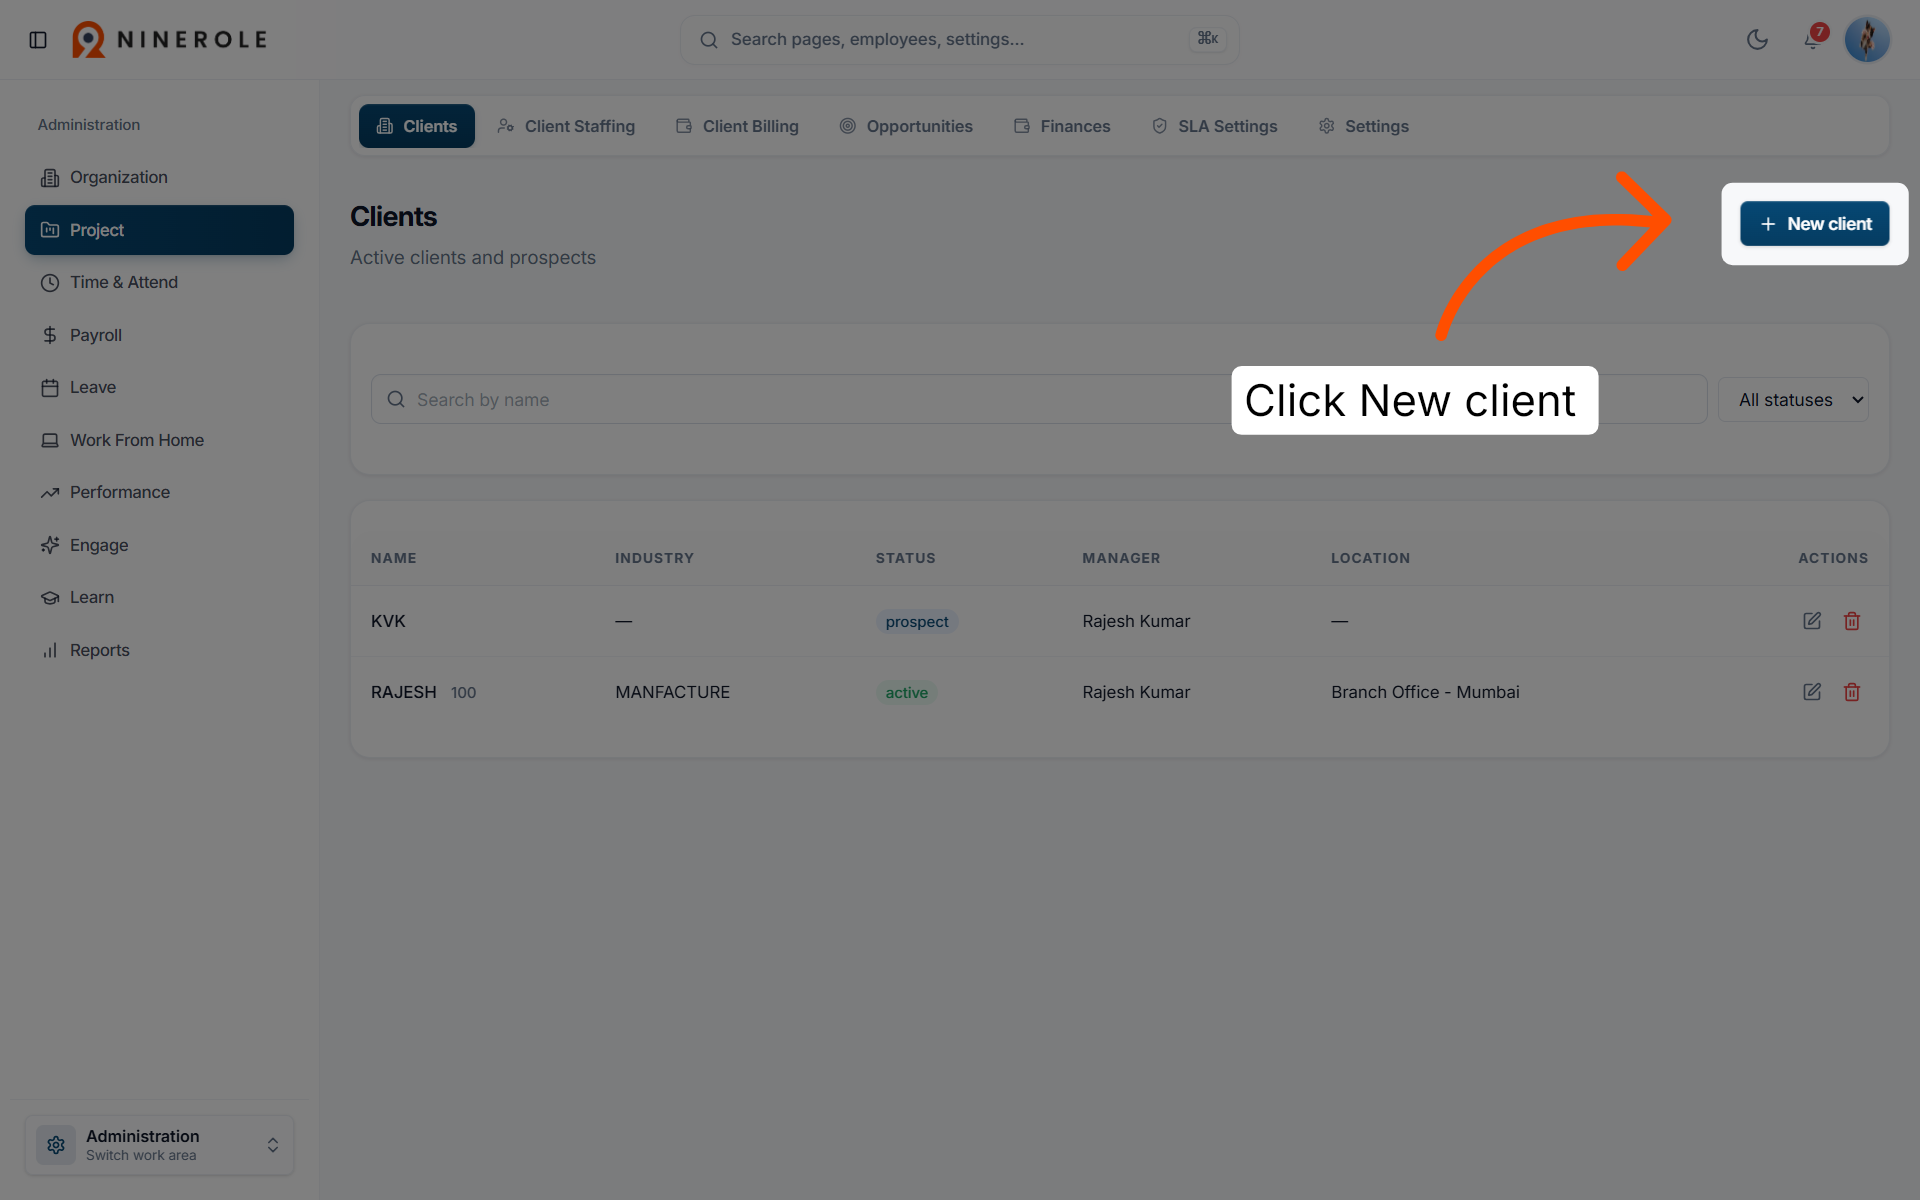Switch to the Opportunities tab
The width and height of the screenshot is (1920, 1200).
(906, 126)
